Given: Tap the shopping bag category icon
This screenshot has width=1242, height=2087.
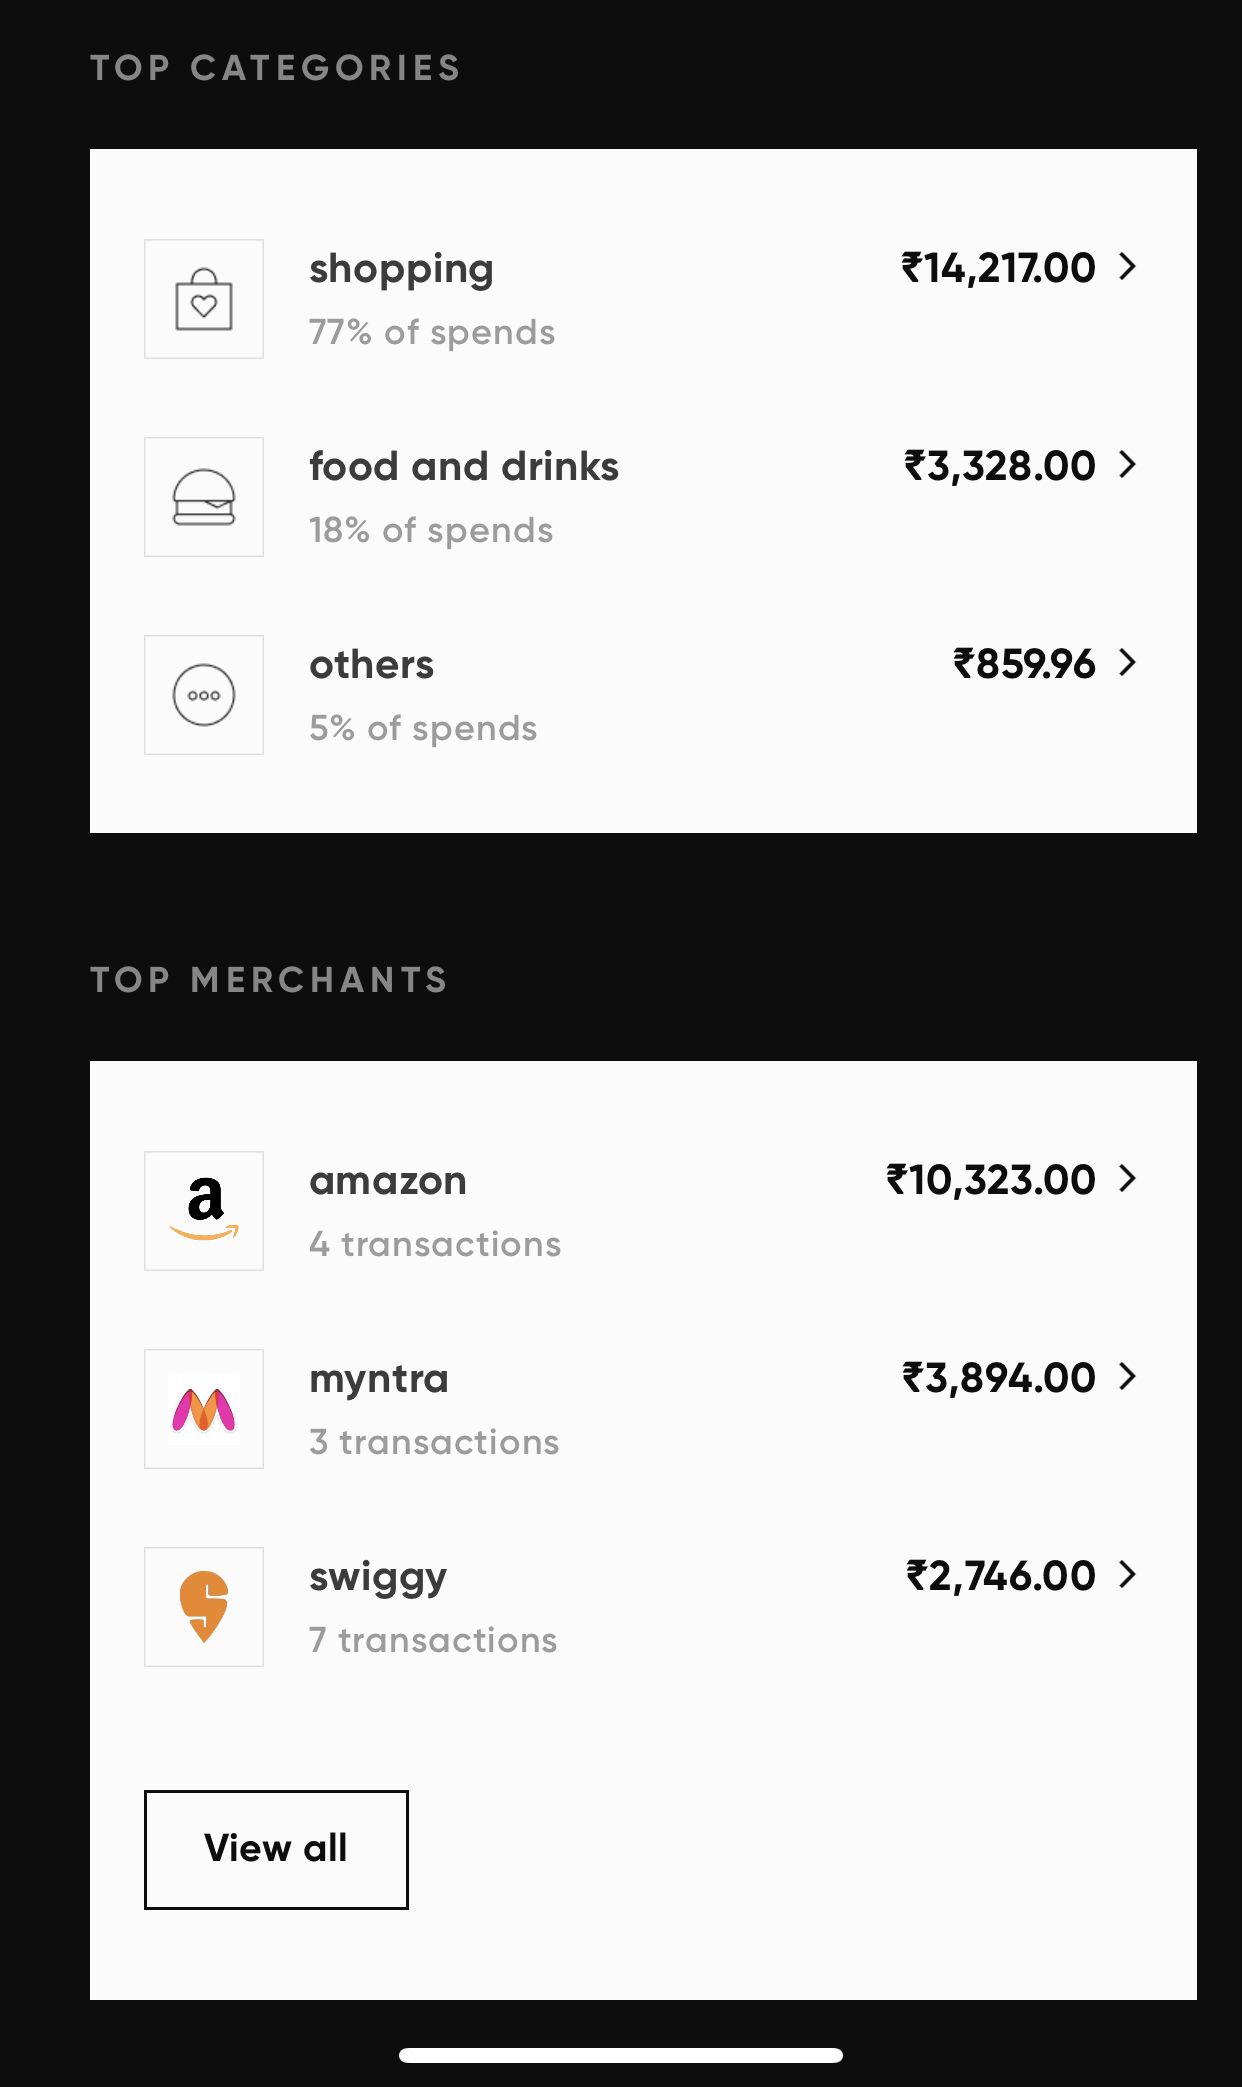Looking at the screenshot, I should [204, 299].
